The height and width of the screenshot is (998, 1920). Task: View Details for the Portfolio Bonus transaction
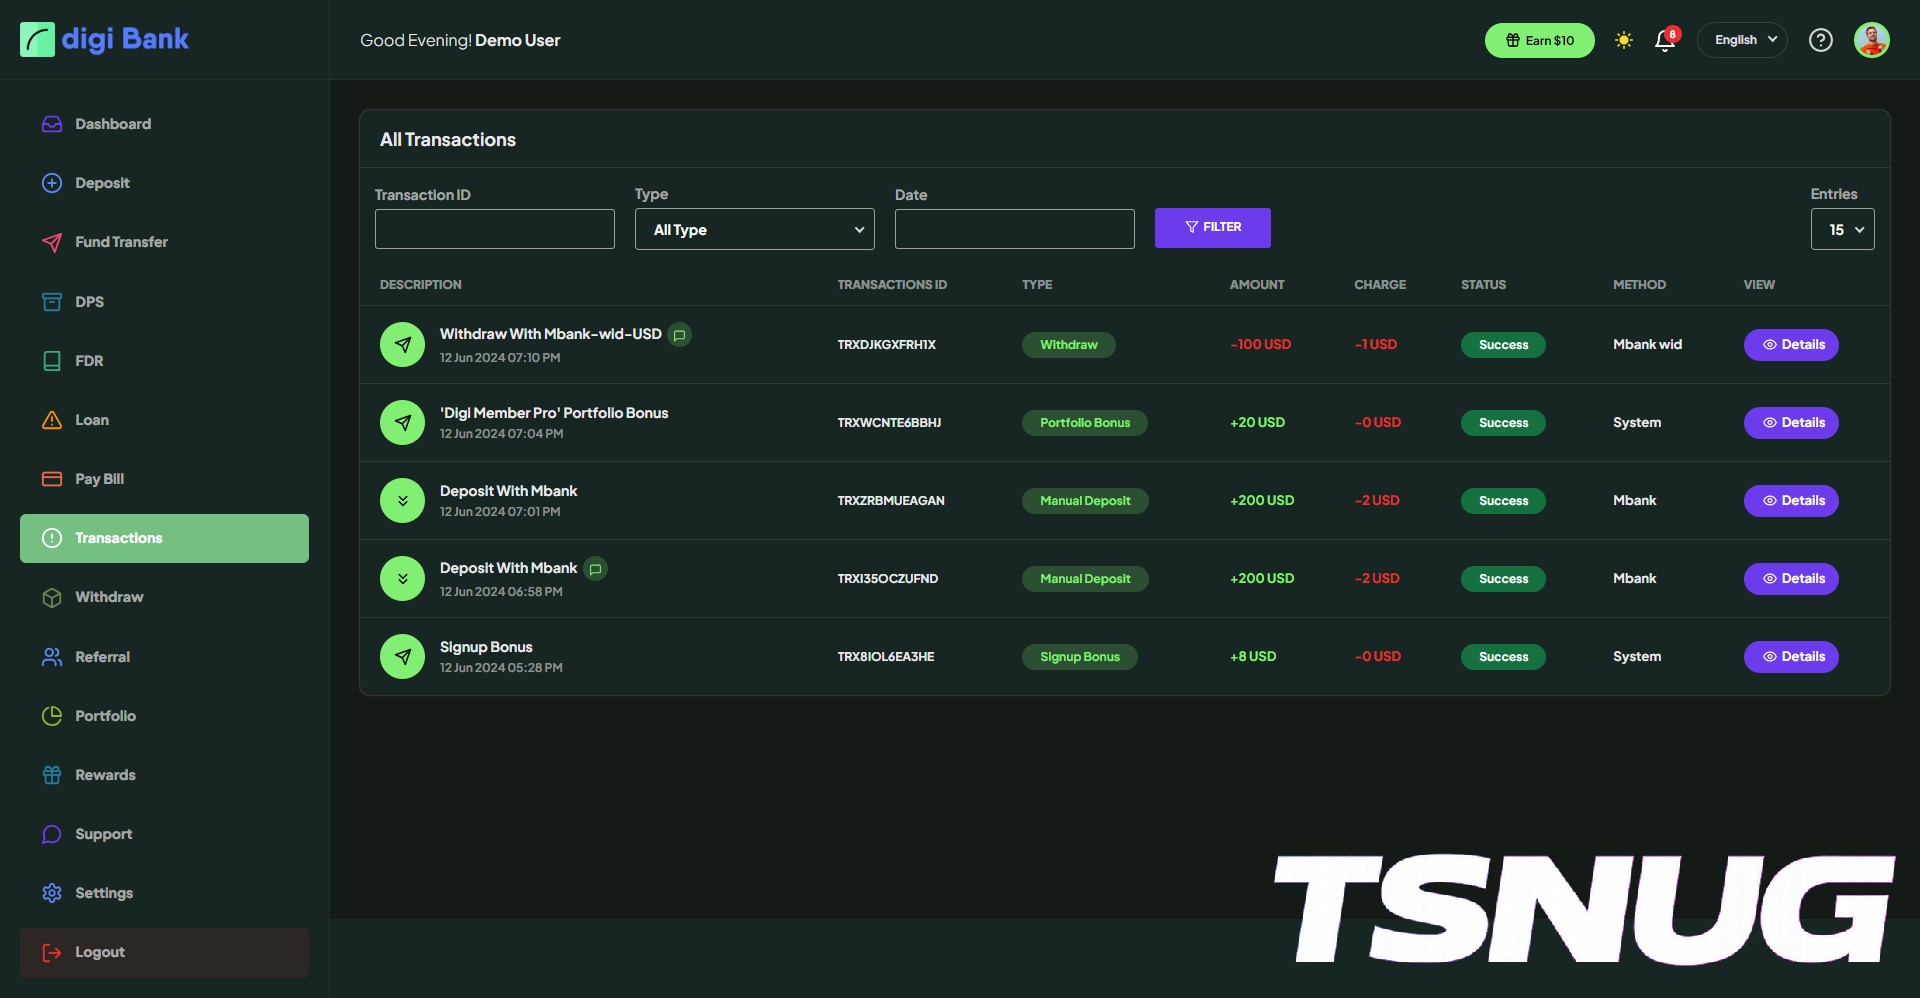[x=1791, y=423]
